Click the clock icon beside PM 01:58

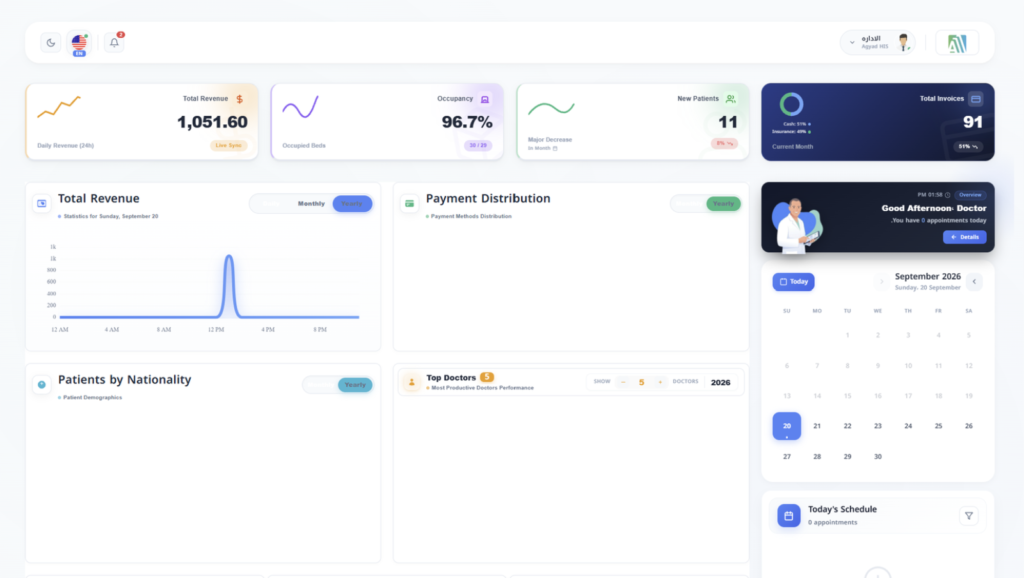(948, 195)
